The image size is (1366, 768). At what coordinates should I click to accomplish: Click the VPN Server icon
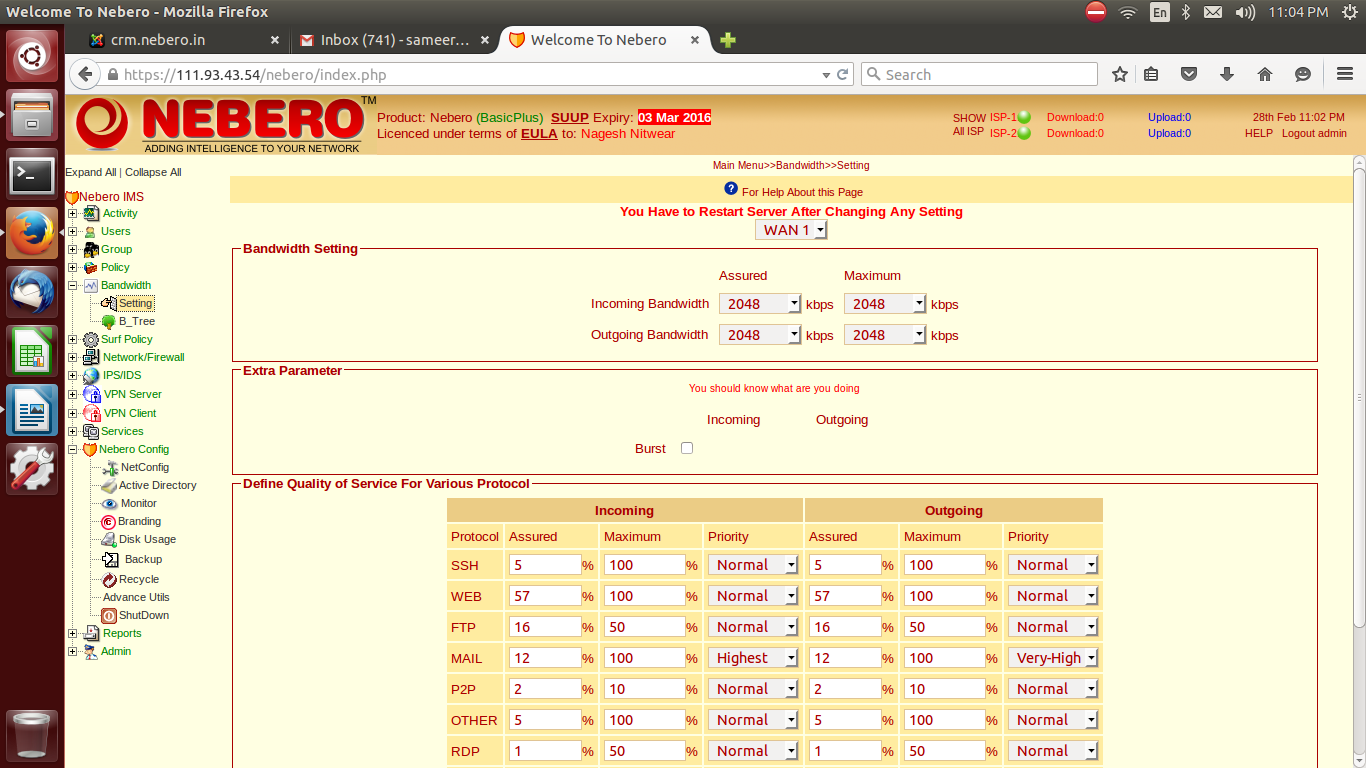click(92, 394)
